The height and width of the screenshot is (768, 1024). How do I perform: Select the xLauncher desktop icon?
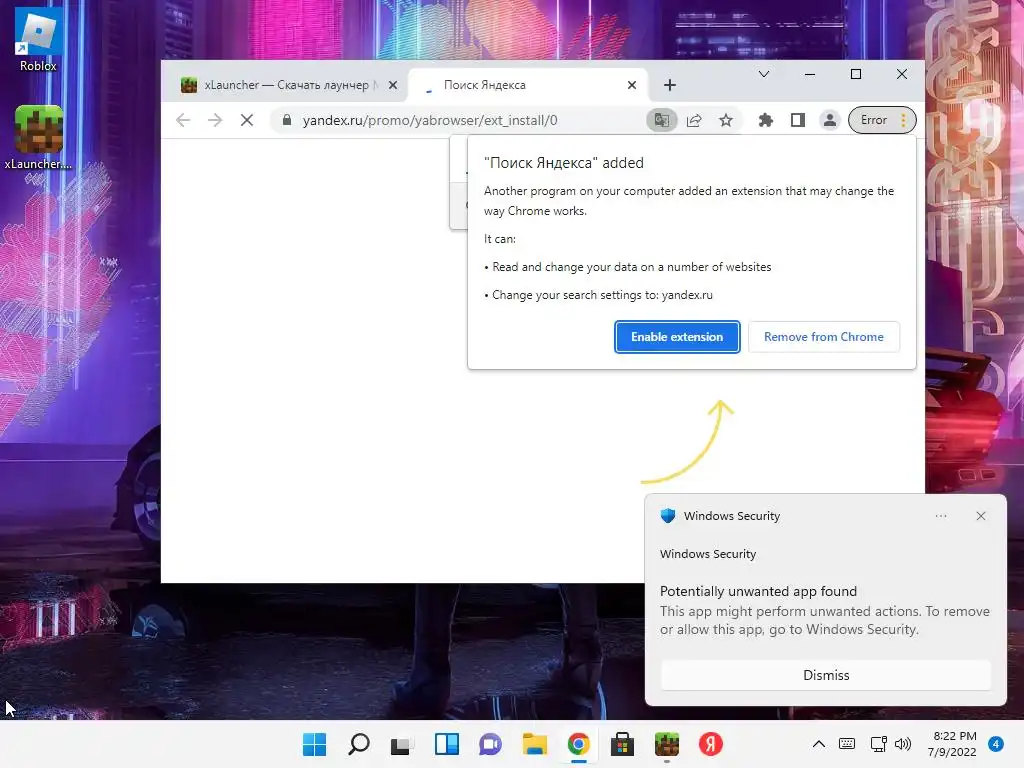[x=38, y=138]
